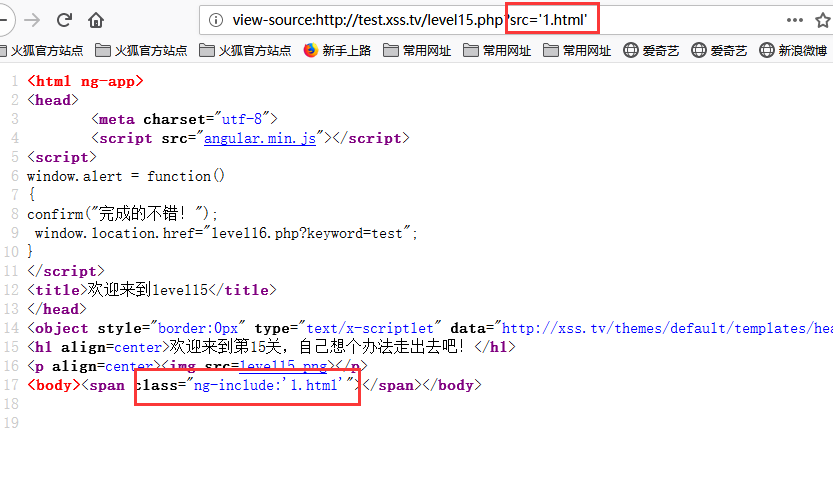Click the forward navigation arrow

pos(32,20)
